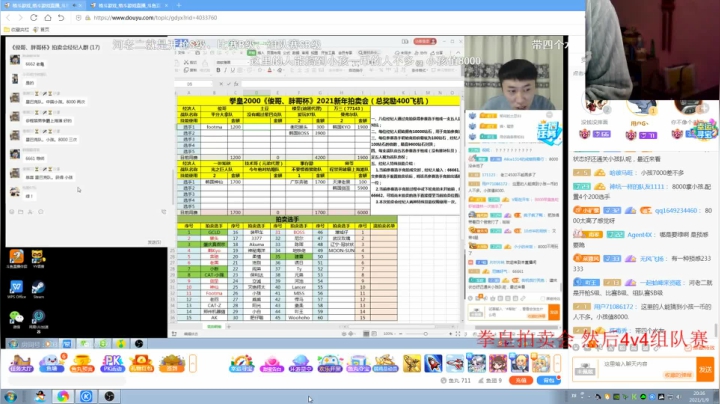
Task: Open 鱼塘 icon in the stream bar
Action: pos(51,363)
